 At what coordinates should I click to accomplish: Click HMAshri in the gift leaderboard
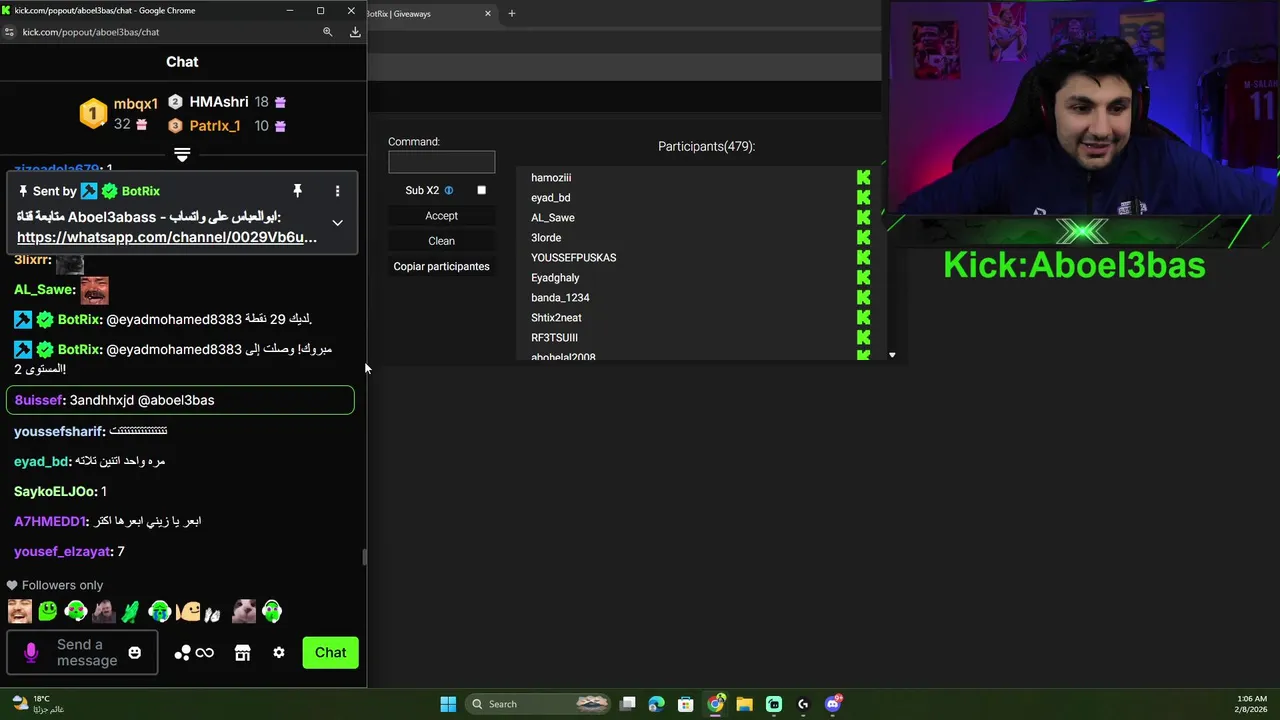(x=219, y=102)
